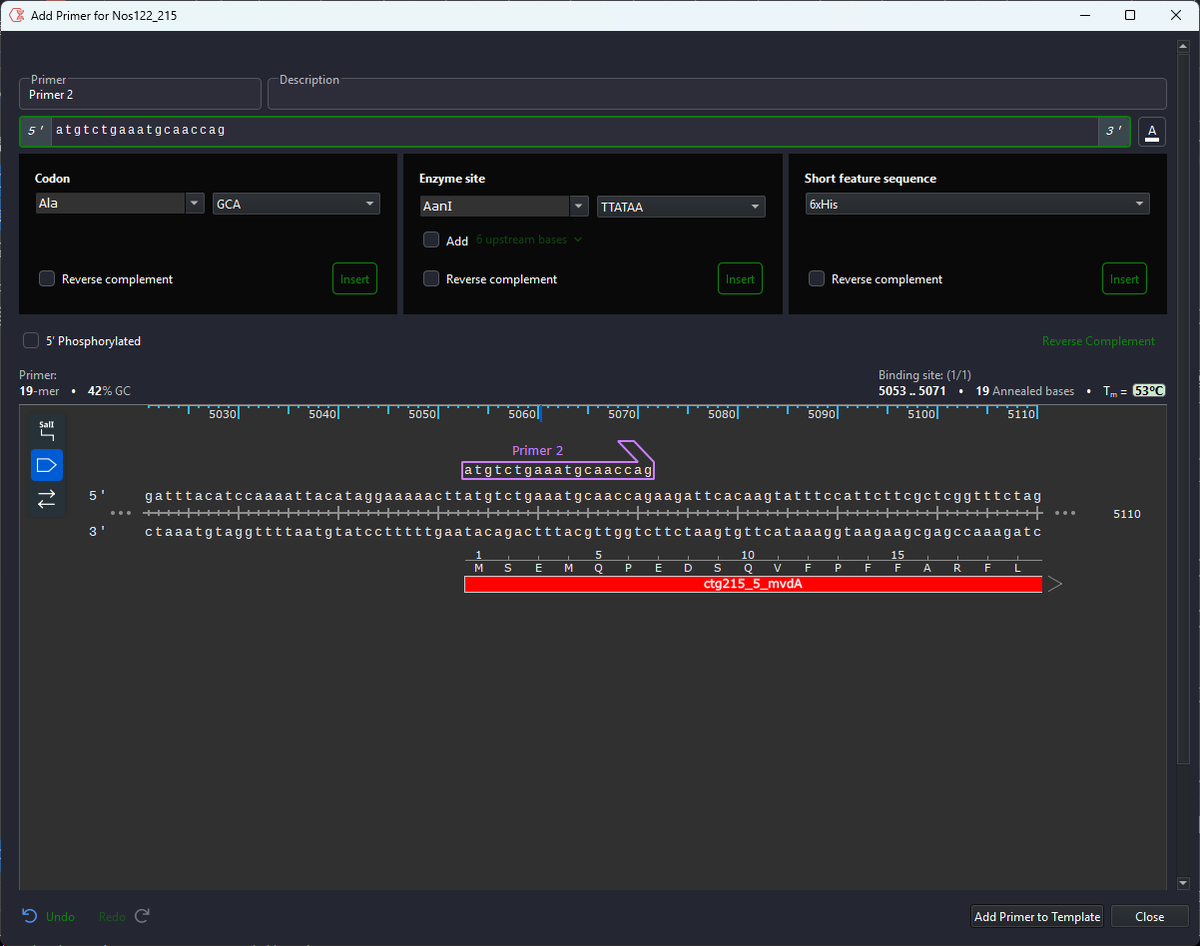
Task: Click the 19 Annealed bases text
Action: [x=1025, y=391]
